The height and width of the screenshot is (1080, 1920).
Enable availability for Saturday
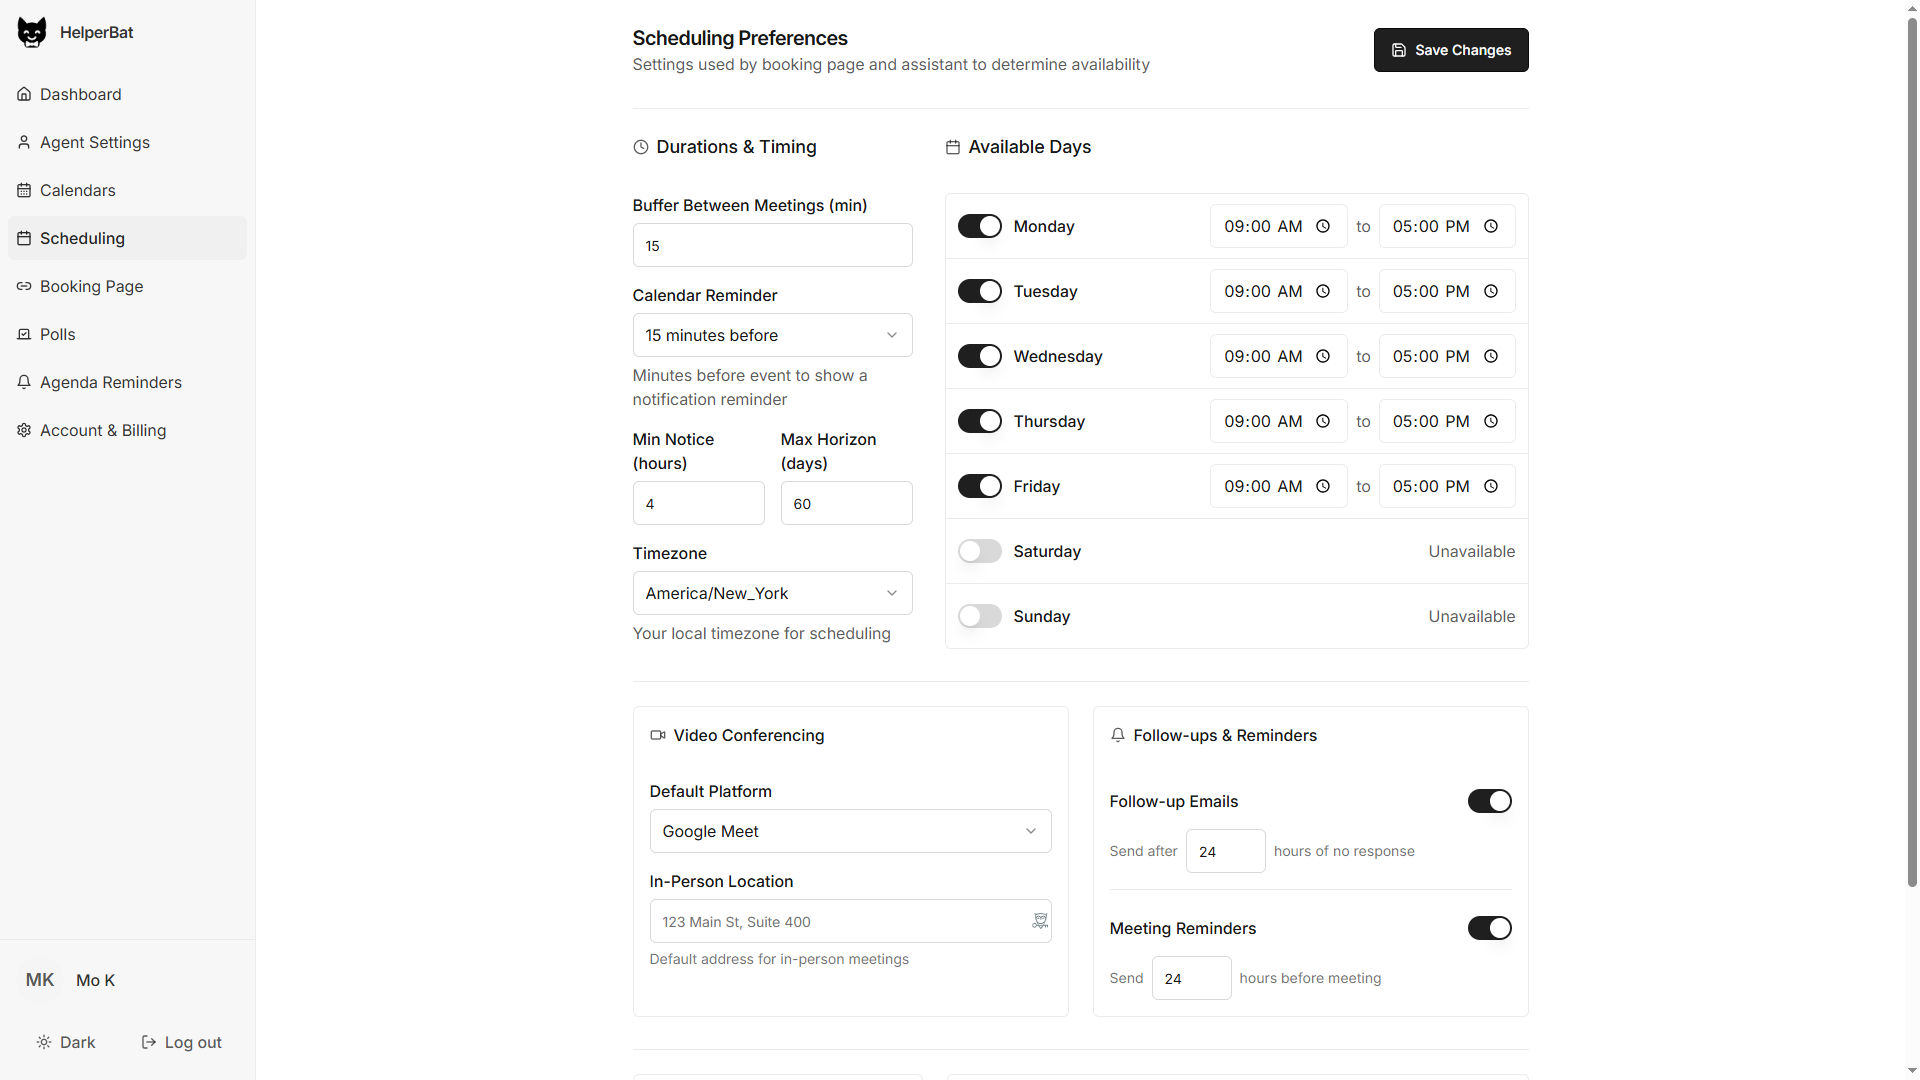979,551
